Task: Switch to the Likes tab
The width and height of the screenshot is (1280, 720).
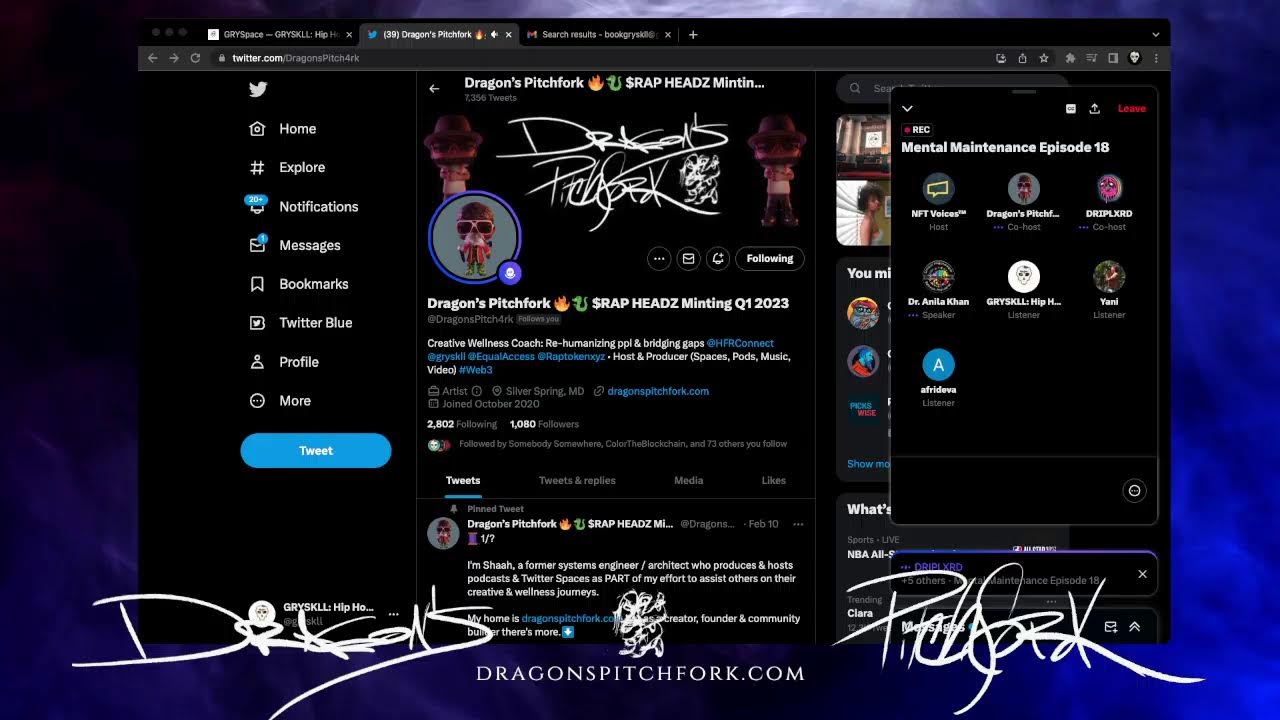Action: 774,481
